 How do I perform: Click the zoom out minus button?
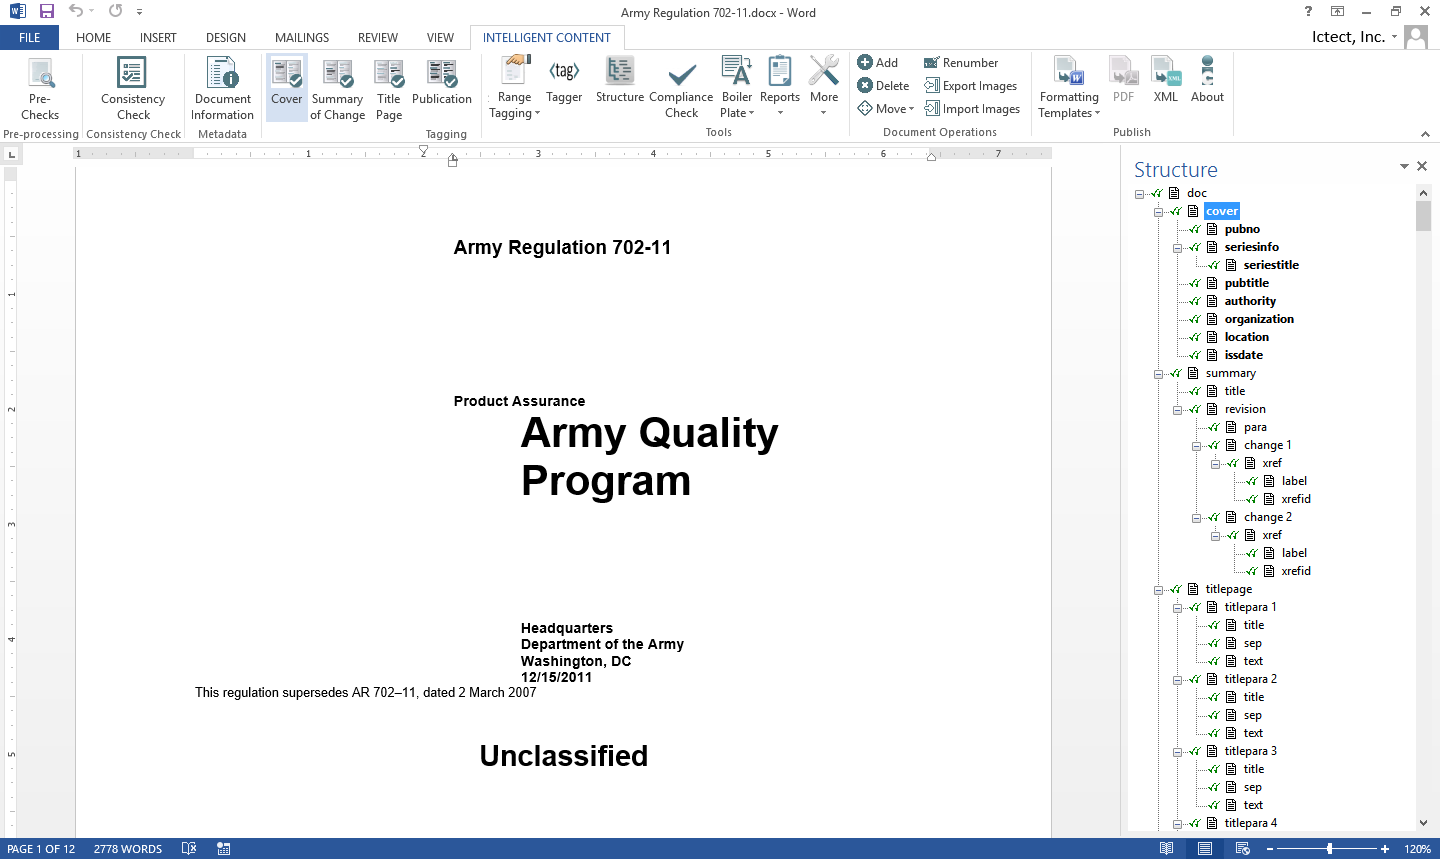tap(1270, 848)
